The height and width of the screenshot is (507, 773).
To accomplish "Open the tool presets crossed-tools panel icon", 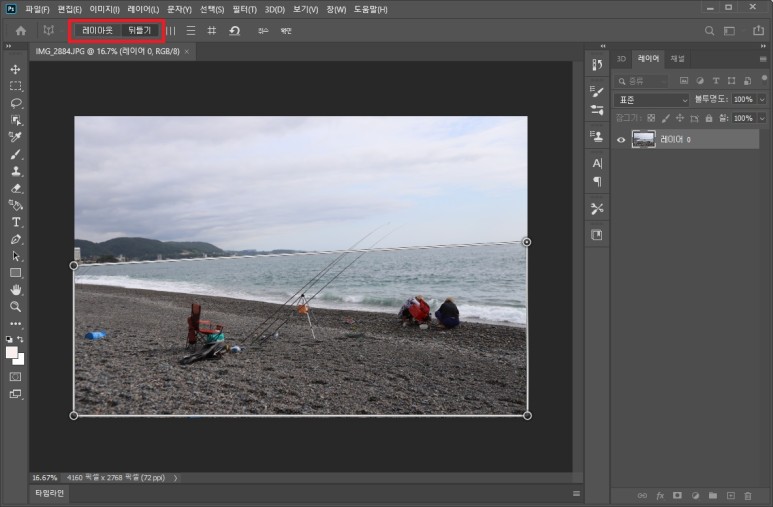I will pos(597,209).
